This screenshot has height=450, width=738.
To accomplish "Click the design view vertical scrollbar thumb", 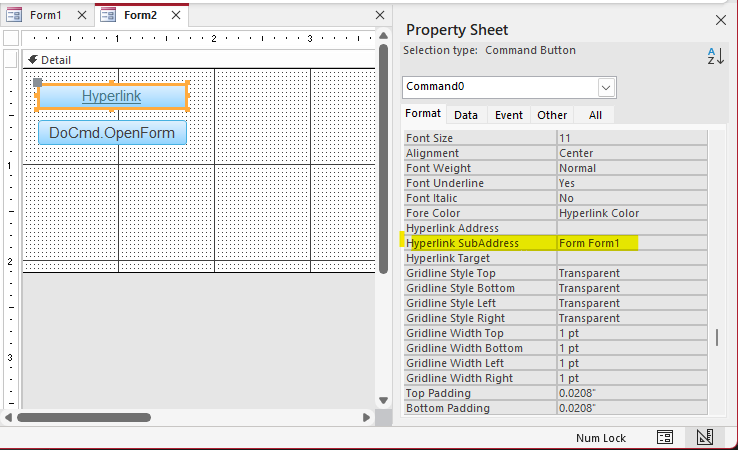I will pyautogui.click(x=384, y=159).
